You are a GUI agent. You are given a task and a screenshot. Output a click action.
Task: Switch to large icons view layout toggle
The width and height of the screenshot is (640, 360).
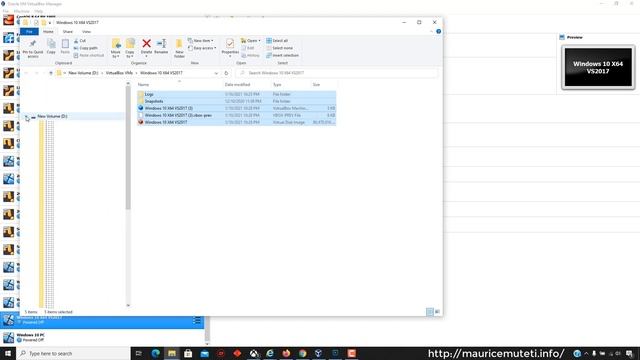click(x=437, y=312)
